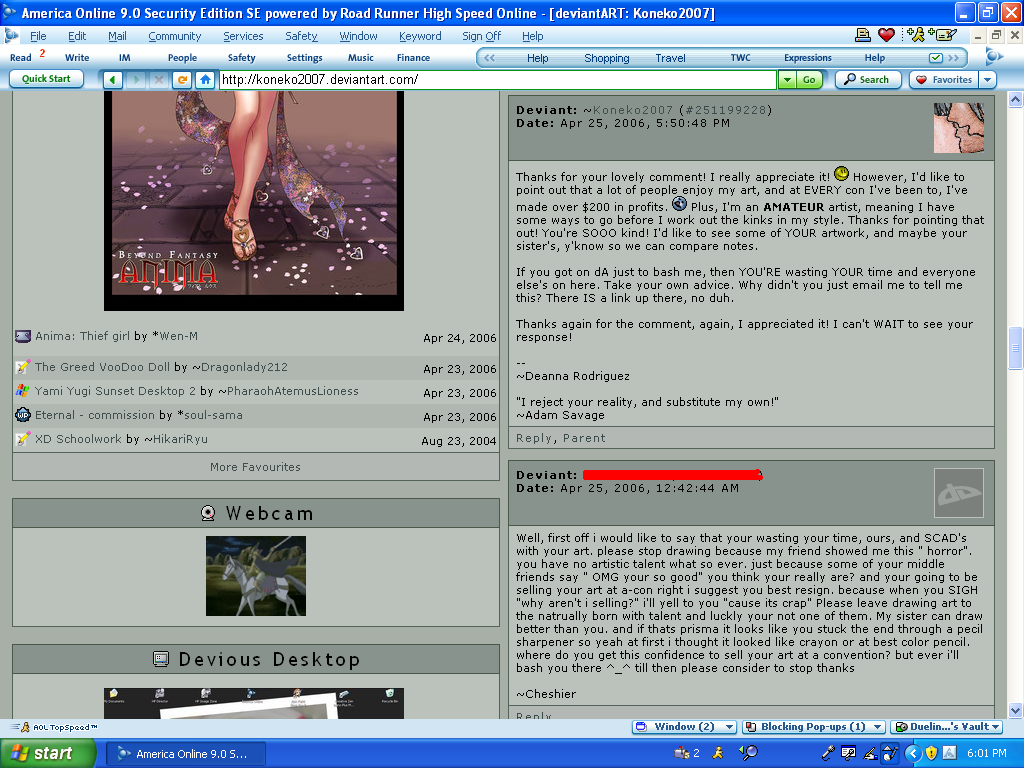Click the add address card icon
The height and width of the screenshot is (768, 1024).
coord(942,35)
